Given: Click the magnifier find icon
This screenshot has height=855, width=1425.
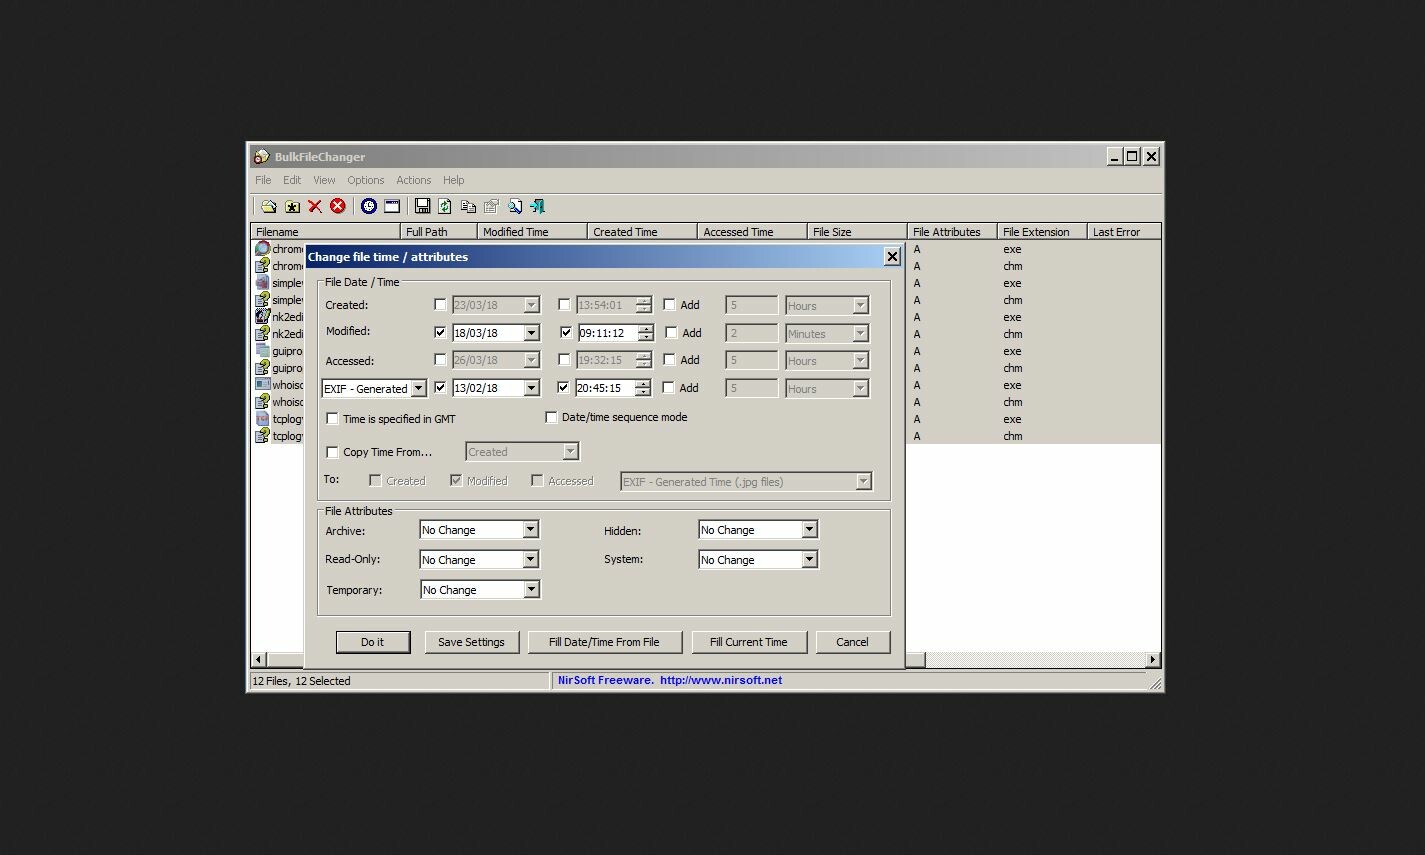Looking at the screenshot, I should click(x=515, y=206).
